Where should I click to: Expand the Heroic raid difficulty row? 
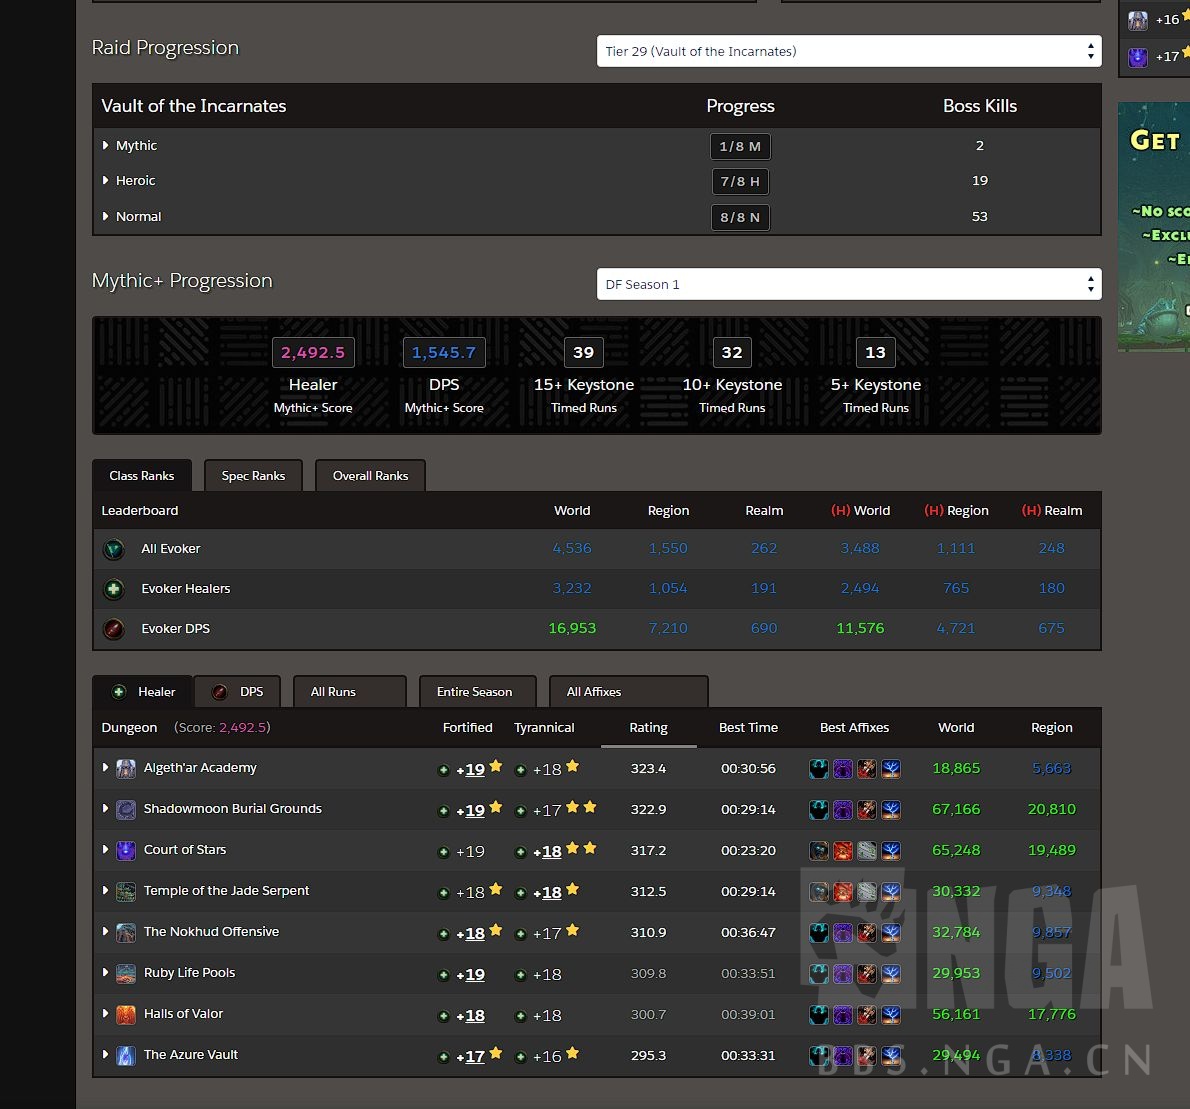point(106,181)
